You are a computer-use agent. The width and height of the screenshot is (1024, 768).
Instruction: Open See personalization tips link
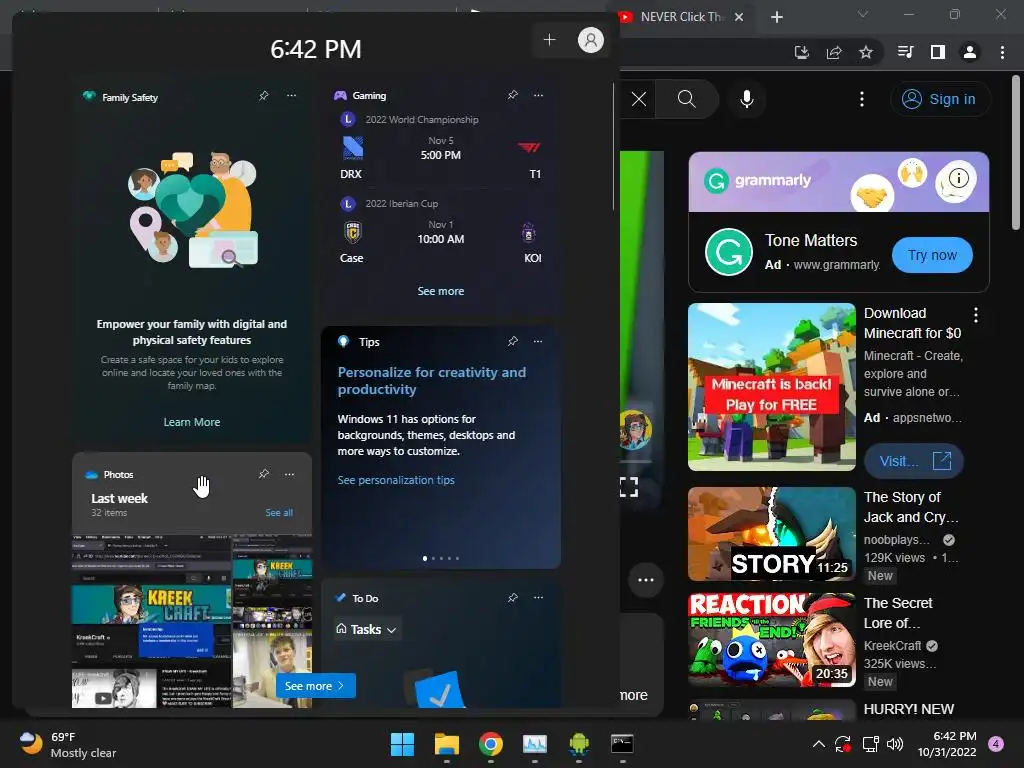click(396, 480)
